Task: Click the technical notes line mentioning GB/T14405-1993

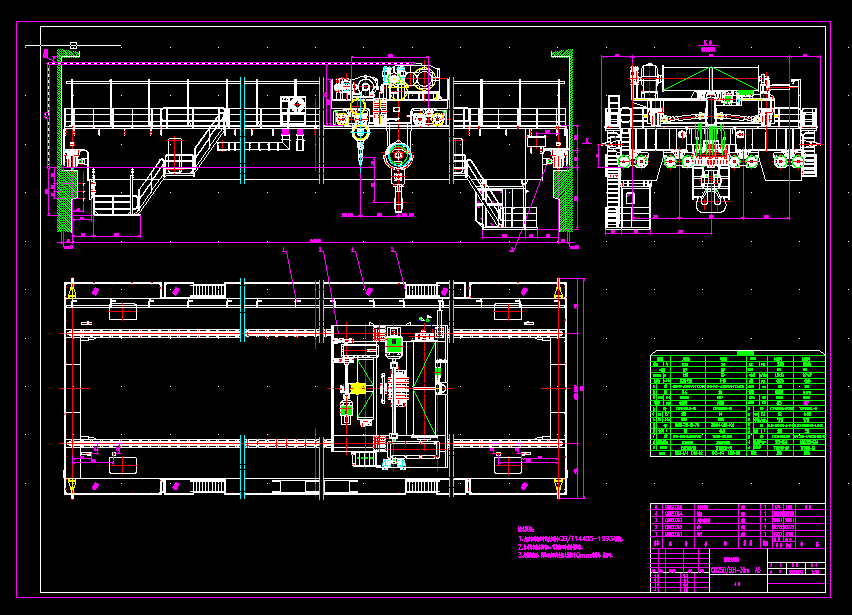Action: (x=570, y=539)
